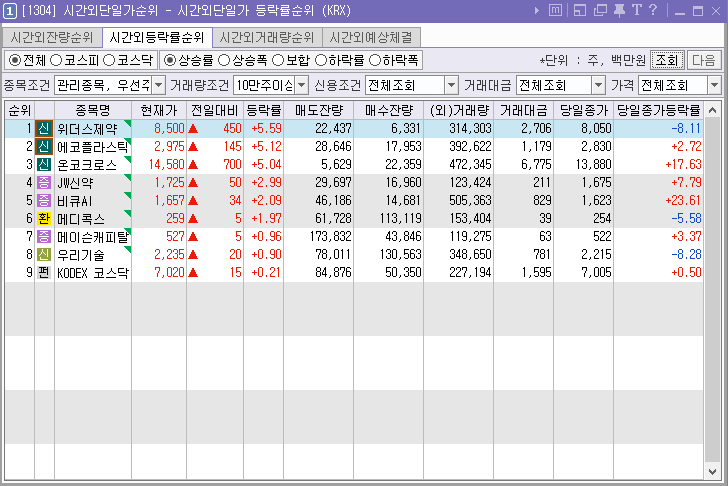
Task: Open the 가격 dropdown
Action: (x=715, y=85)
